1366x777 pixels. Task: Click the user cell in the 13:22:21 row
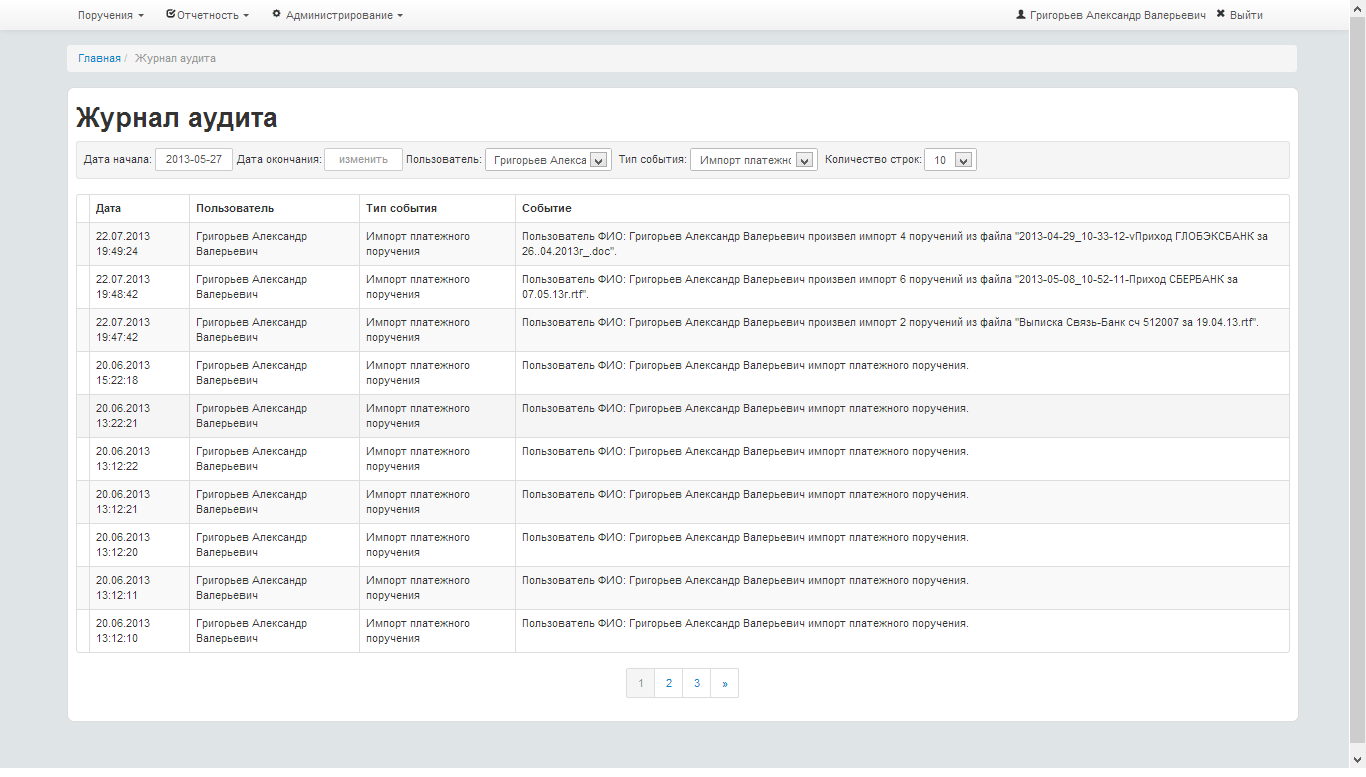coord(274,416)
